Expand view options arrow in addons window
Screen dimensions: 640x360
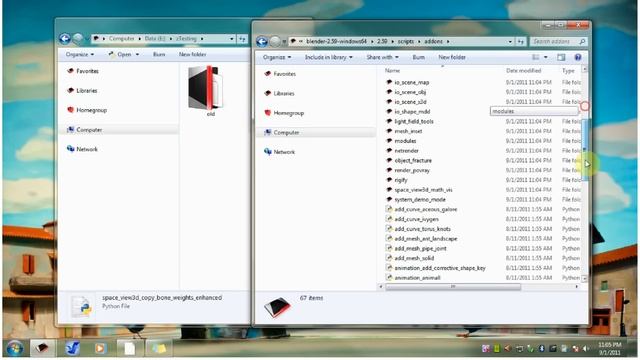(x=546, y=57)
